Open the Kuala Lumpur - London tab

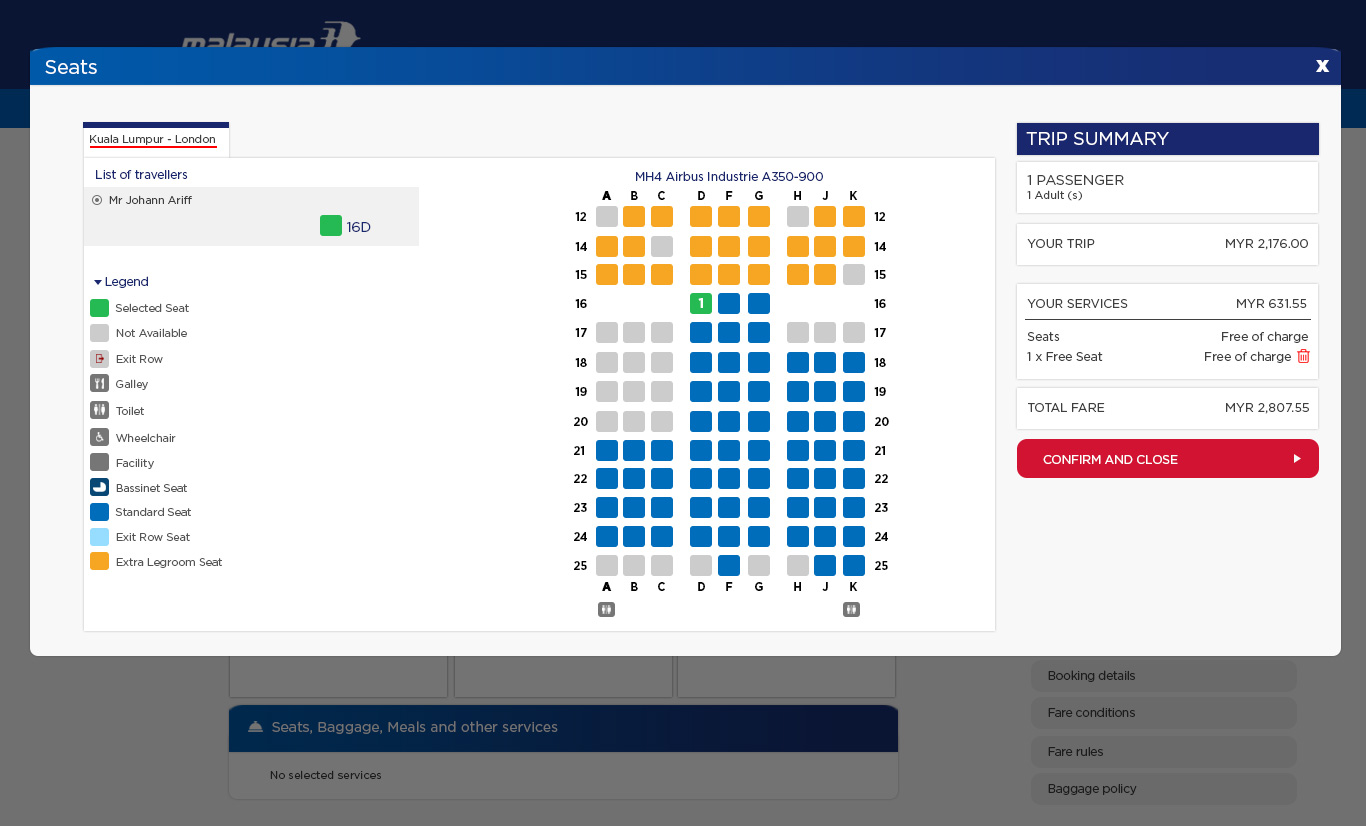click(x=153, y=139)
